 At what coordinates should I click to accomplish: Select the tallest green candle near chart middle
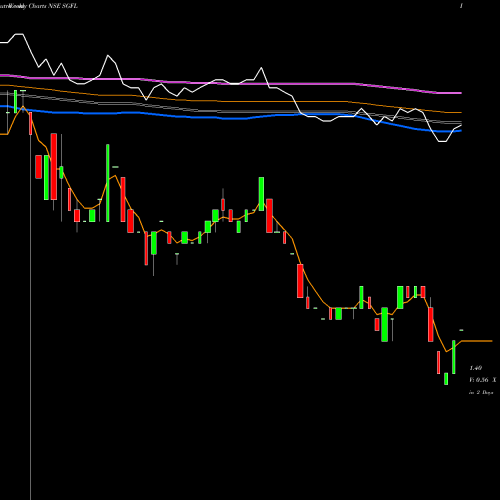pos(261,194)
